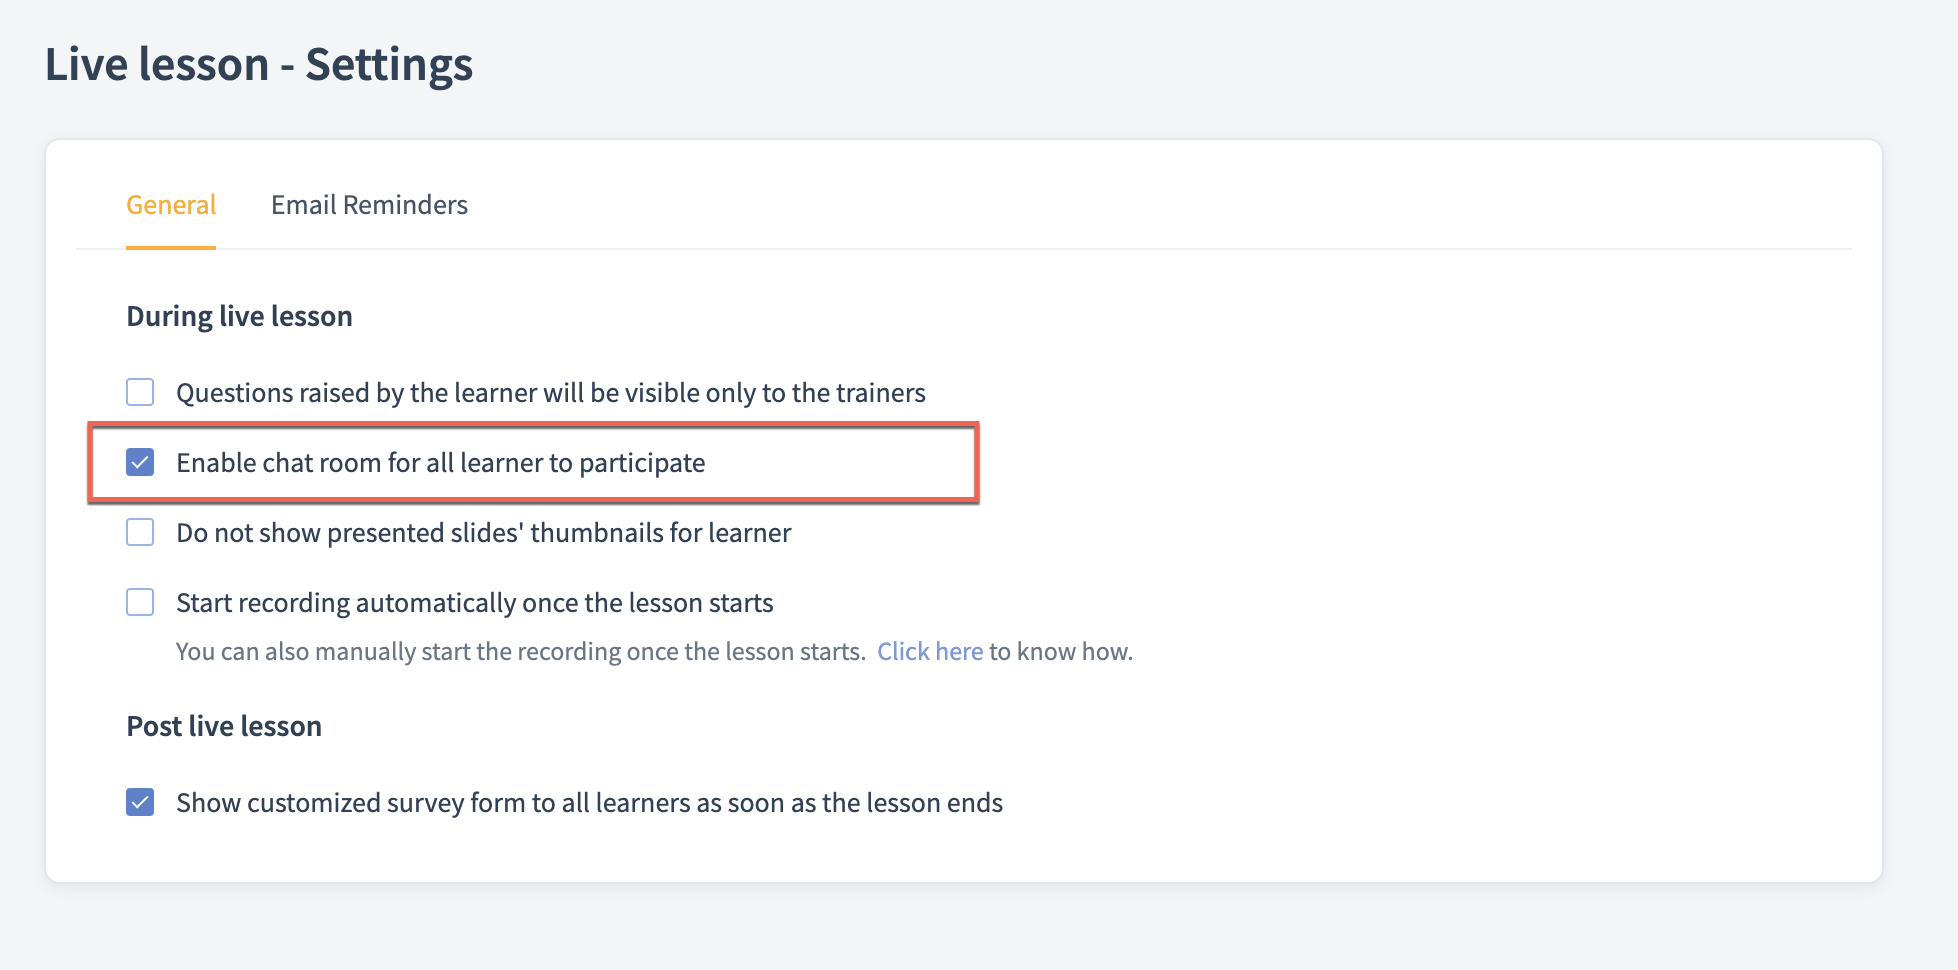
Task: Click the 'to know how.' text after link
Action: (x=1061, y=652)
